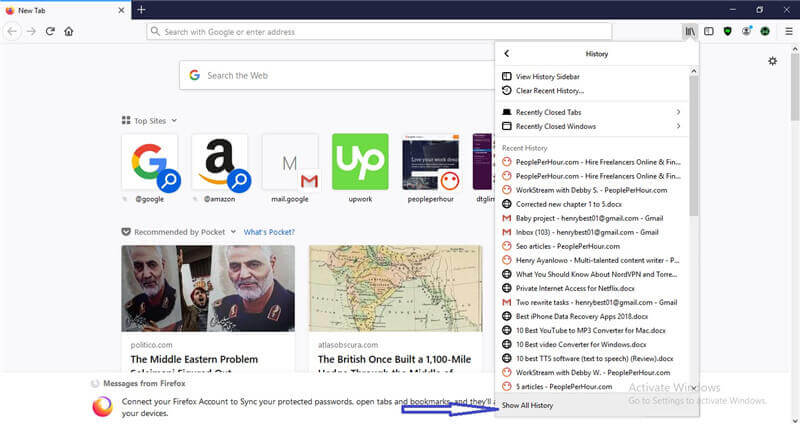
Task: Choose Clear Recent History option
Action: click(x=549, y=91)
